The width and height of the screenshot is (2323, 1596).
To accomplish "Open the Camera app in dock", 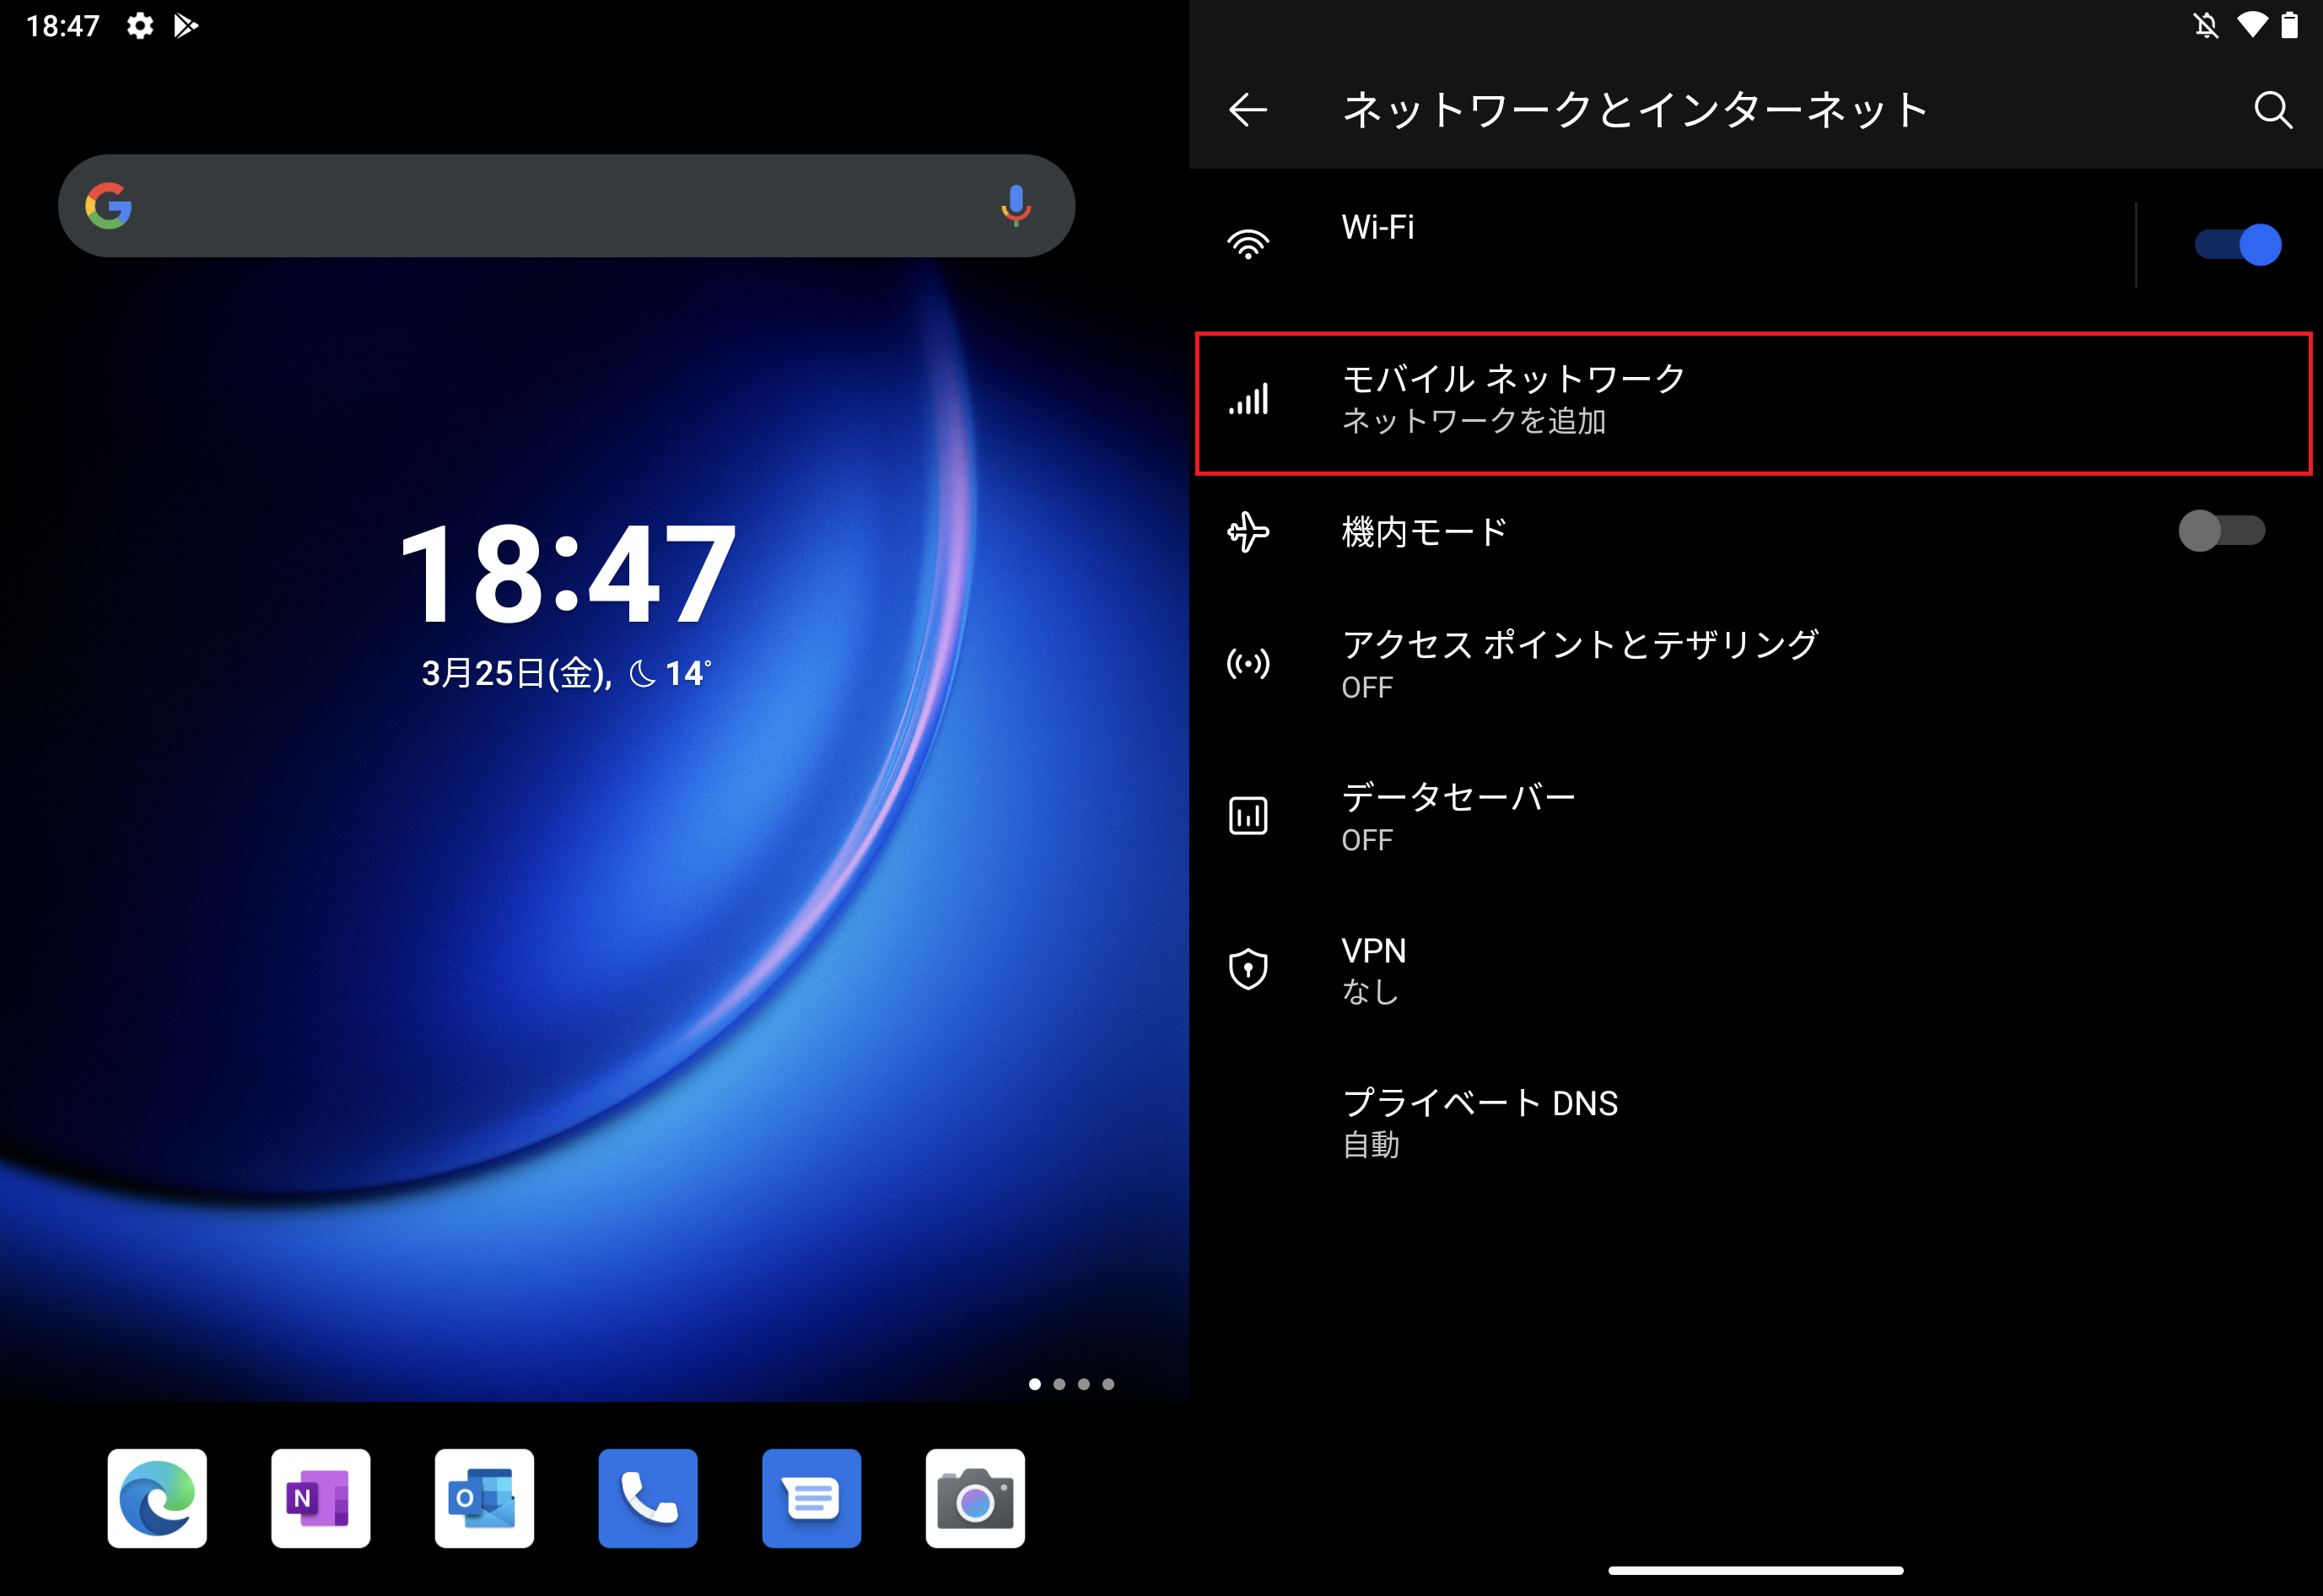I will 975,1498.
